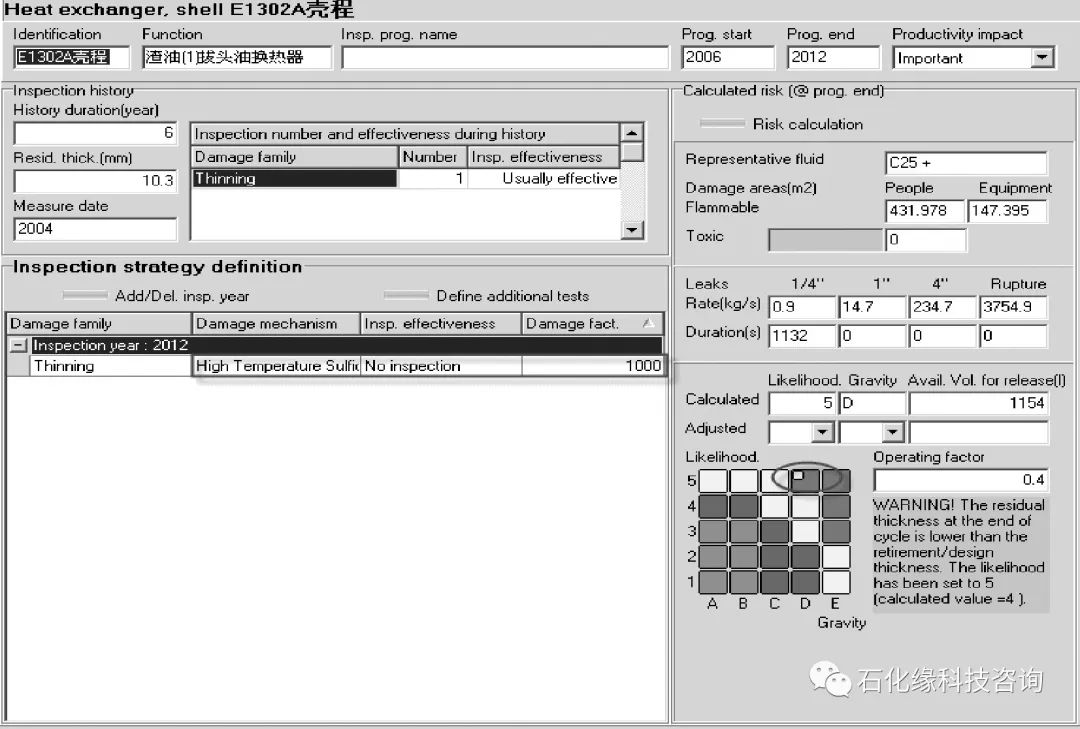This screenshot has width=1080, height=729.
Task: Click the Operating factor field
Action: [960, 480]
